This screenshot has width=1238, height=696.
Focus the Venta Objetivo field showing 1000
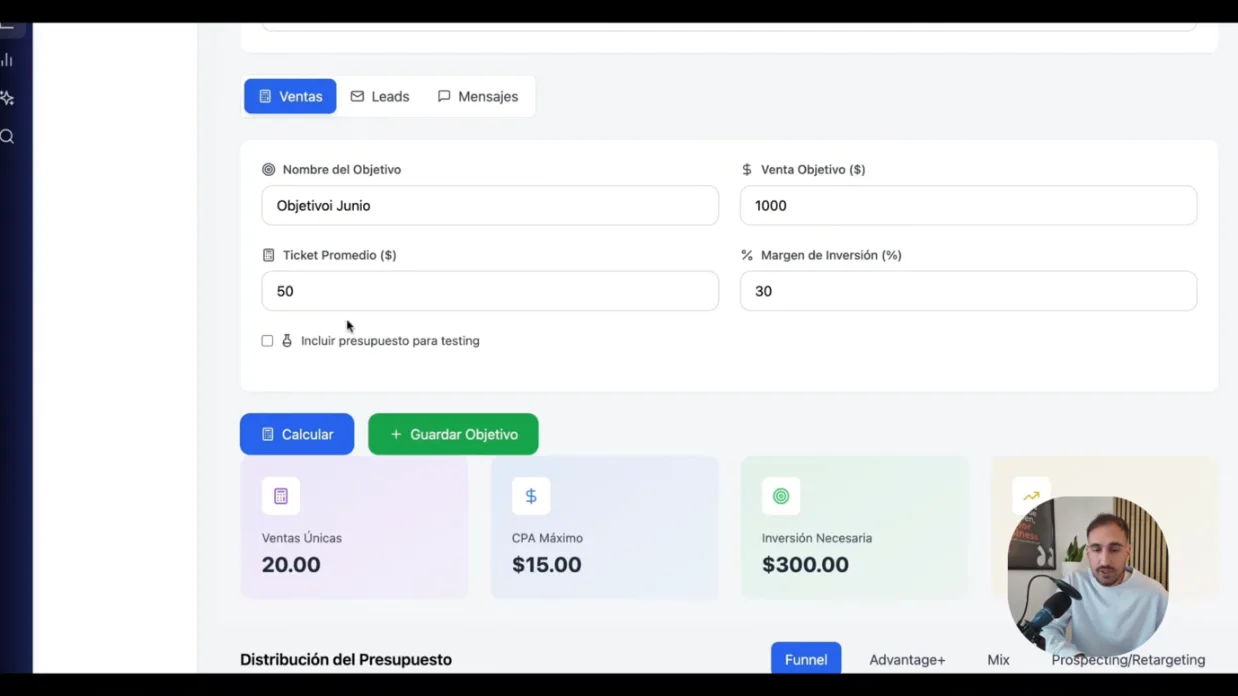pyautogui.click(x=968, y=205)
